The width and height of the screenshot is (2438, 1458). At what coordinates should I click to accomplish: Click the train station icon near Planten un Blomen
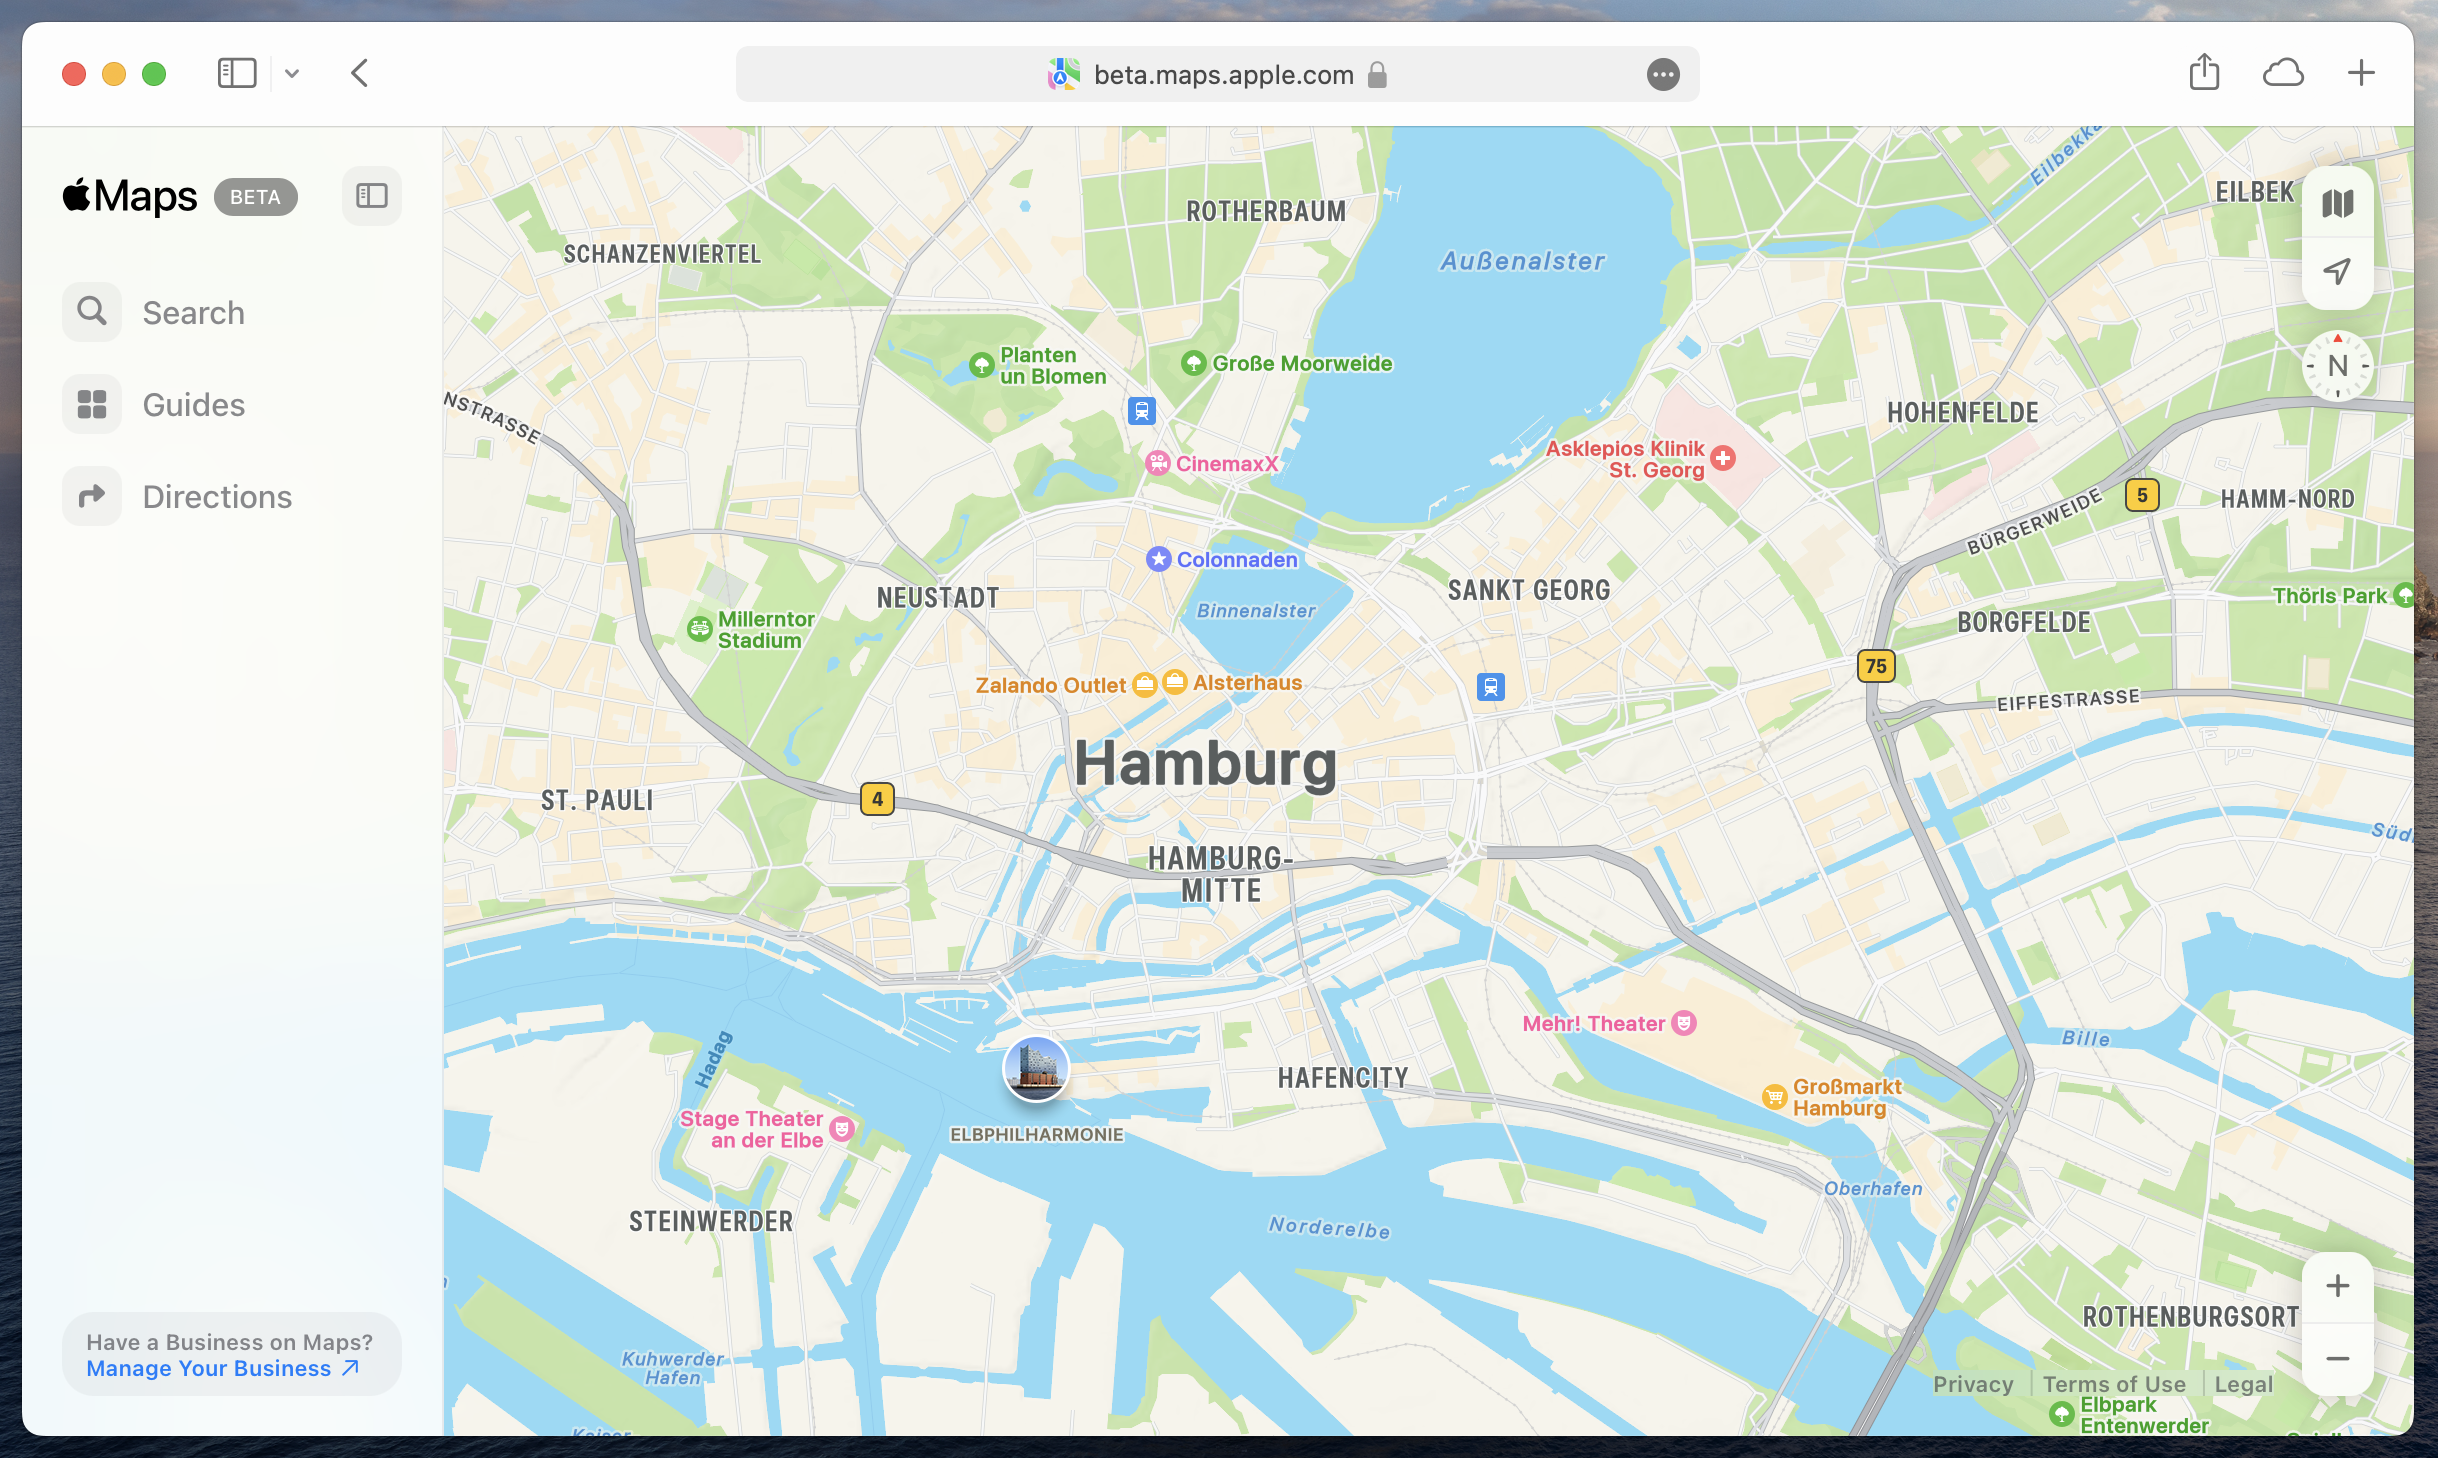point(1142,411)
